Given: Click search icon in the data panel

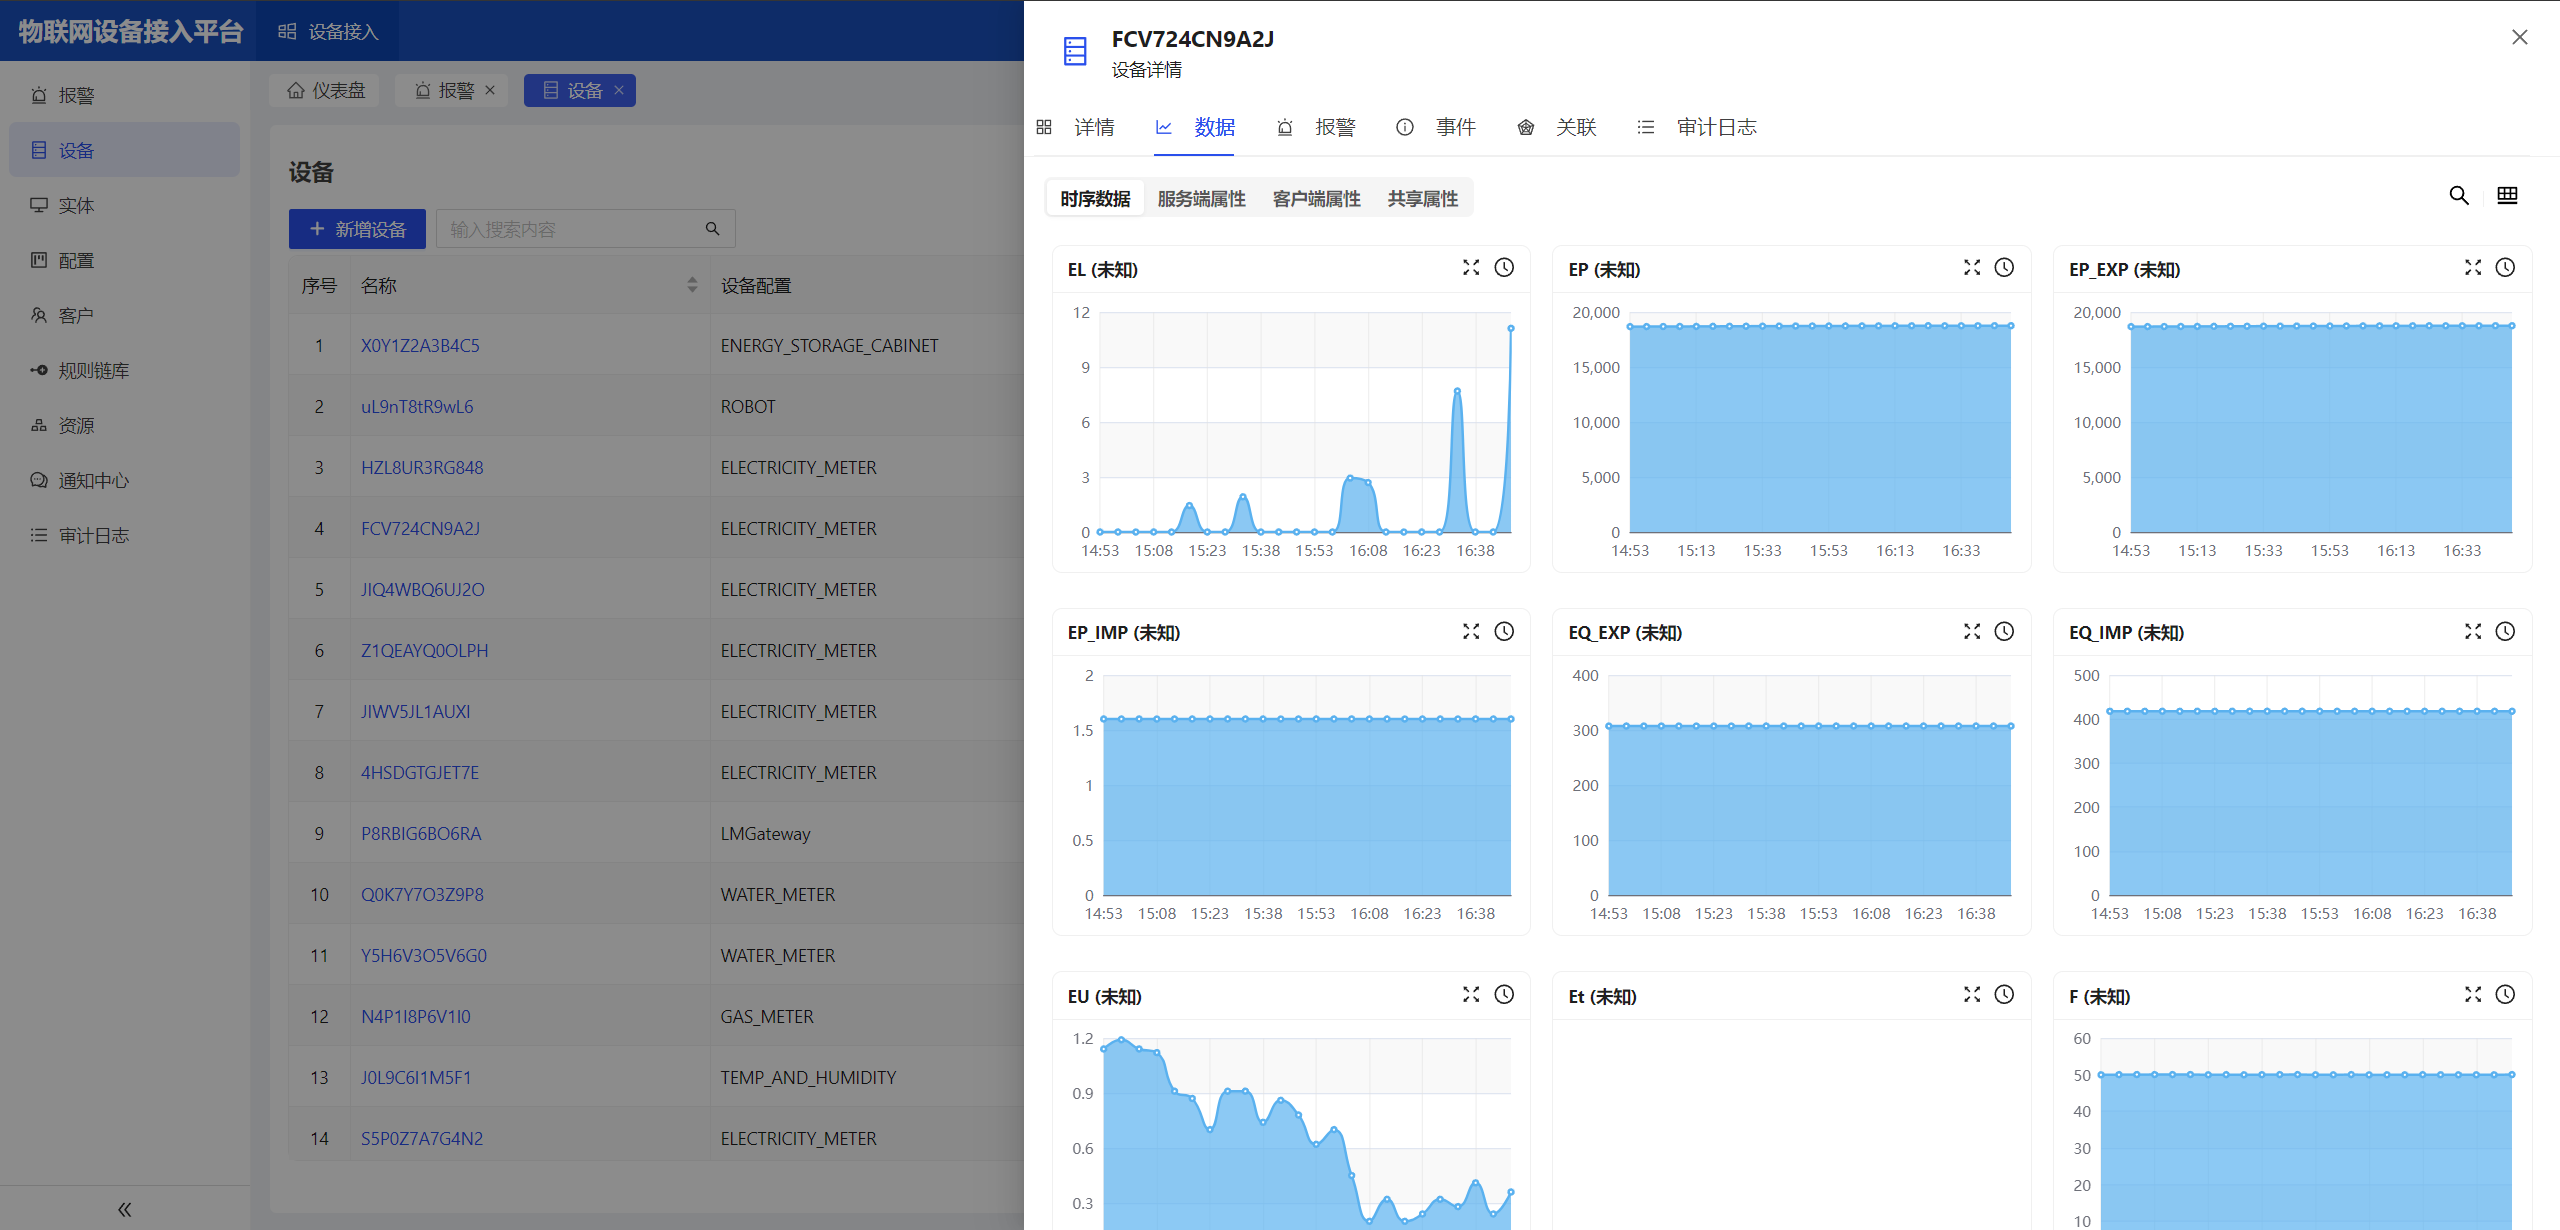Looking at the screenshot, I should click(x=2459, y=196).
